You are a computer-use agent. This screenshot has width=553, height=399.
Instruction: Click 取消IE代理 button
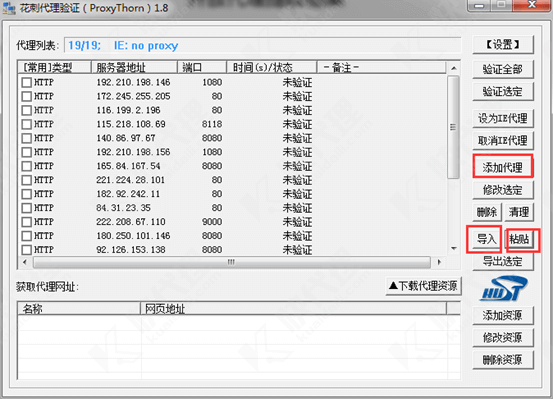(x=503, y=141)
